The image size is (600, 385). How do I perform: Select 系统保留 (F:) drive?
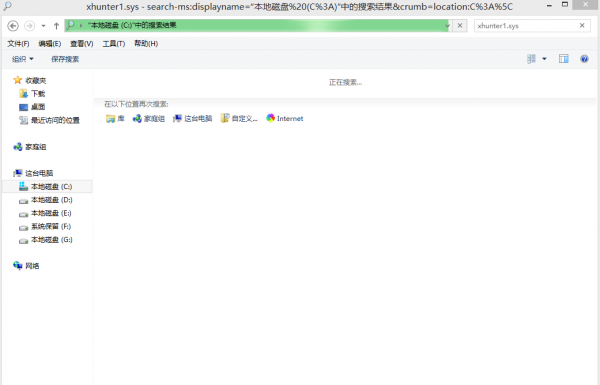tap(46, 227)
